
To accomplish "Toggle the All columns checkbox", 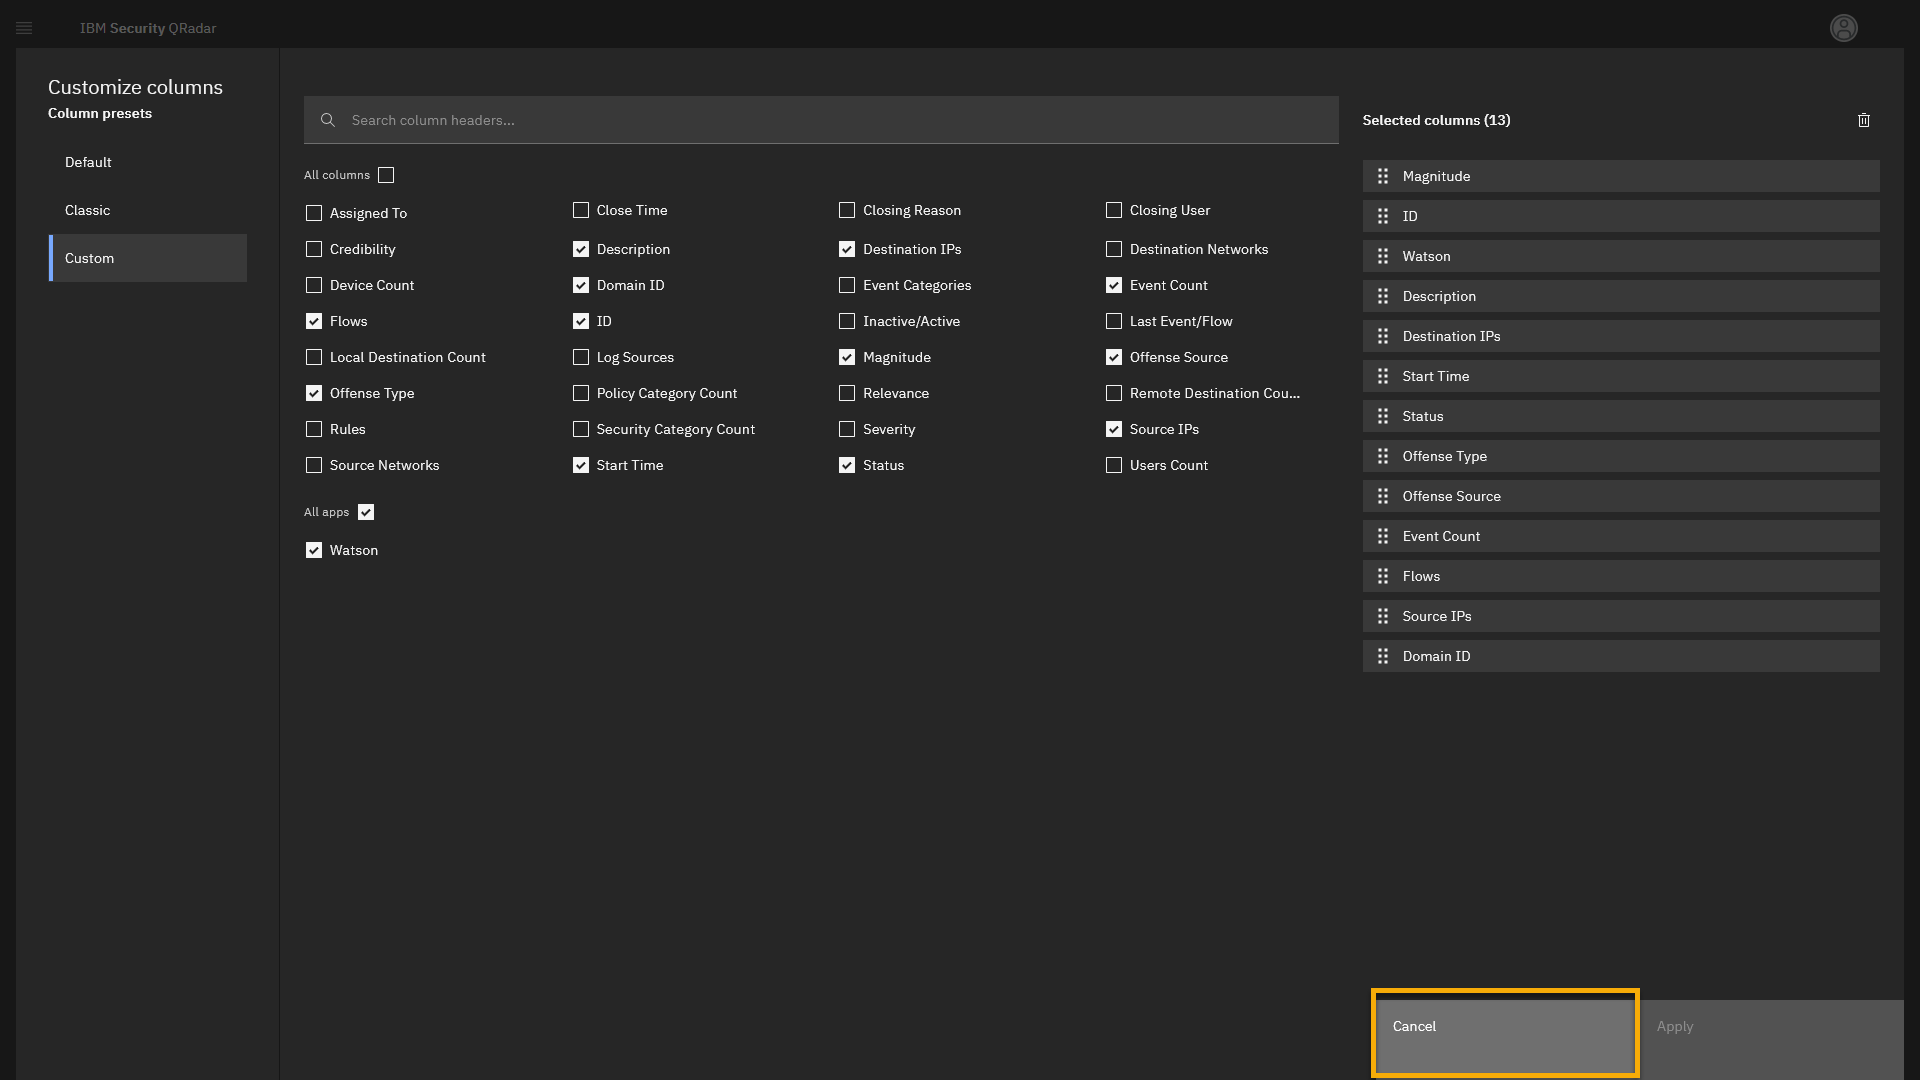I will [x=386, y=175].
